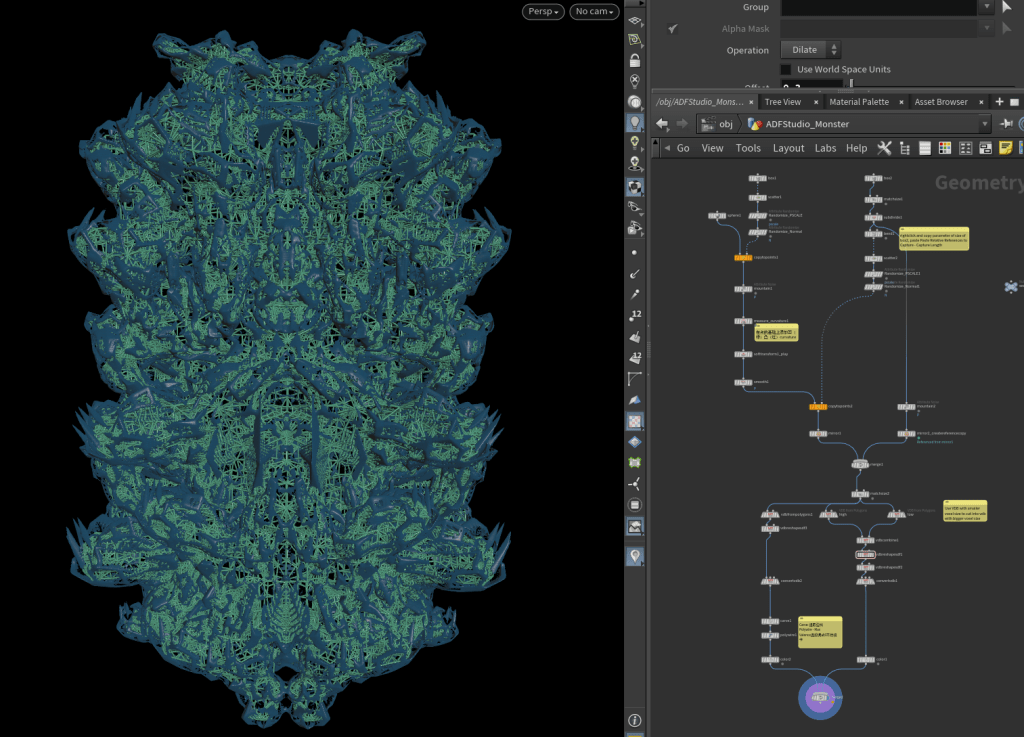Click the pin icon beside the path bar
Viewport: 1024px width, 737px height.
1006,124
